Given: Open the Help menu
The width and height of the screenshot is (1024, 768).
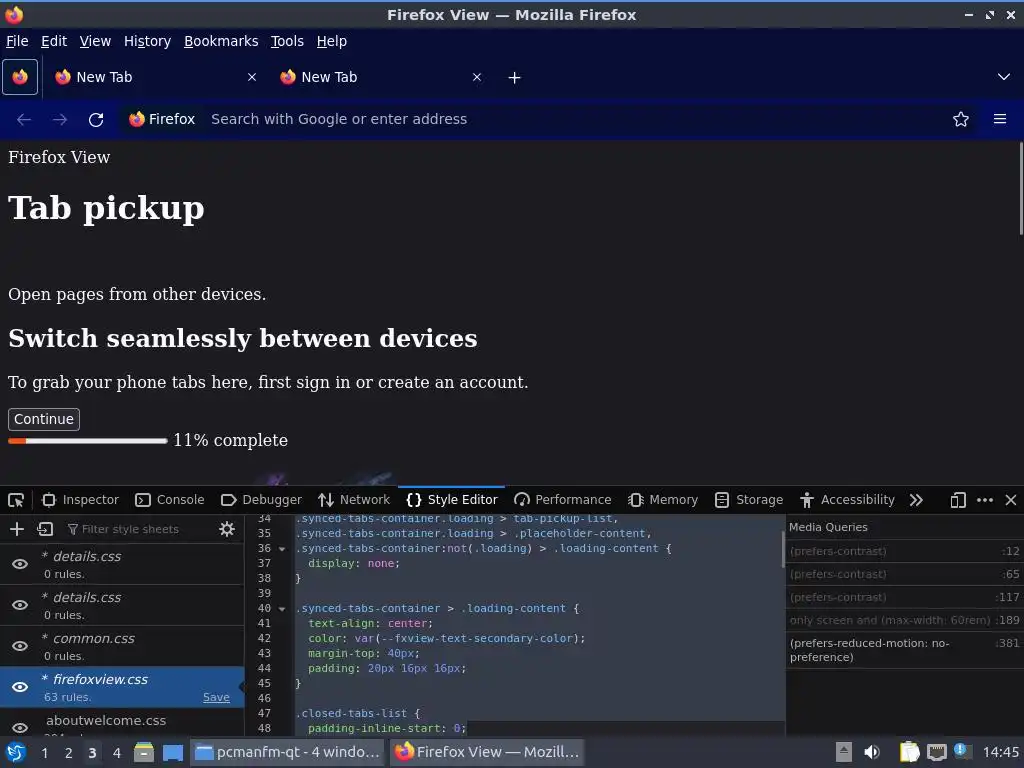Looking at the screenshot, I should (x=332, y=41).
